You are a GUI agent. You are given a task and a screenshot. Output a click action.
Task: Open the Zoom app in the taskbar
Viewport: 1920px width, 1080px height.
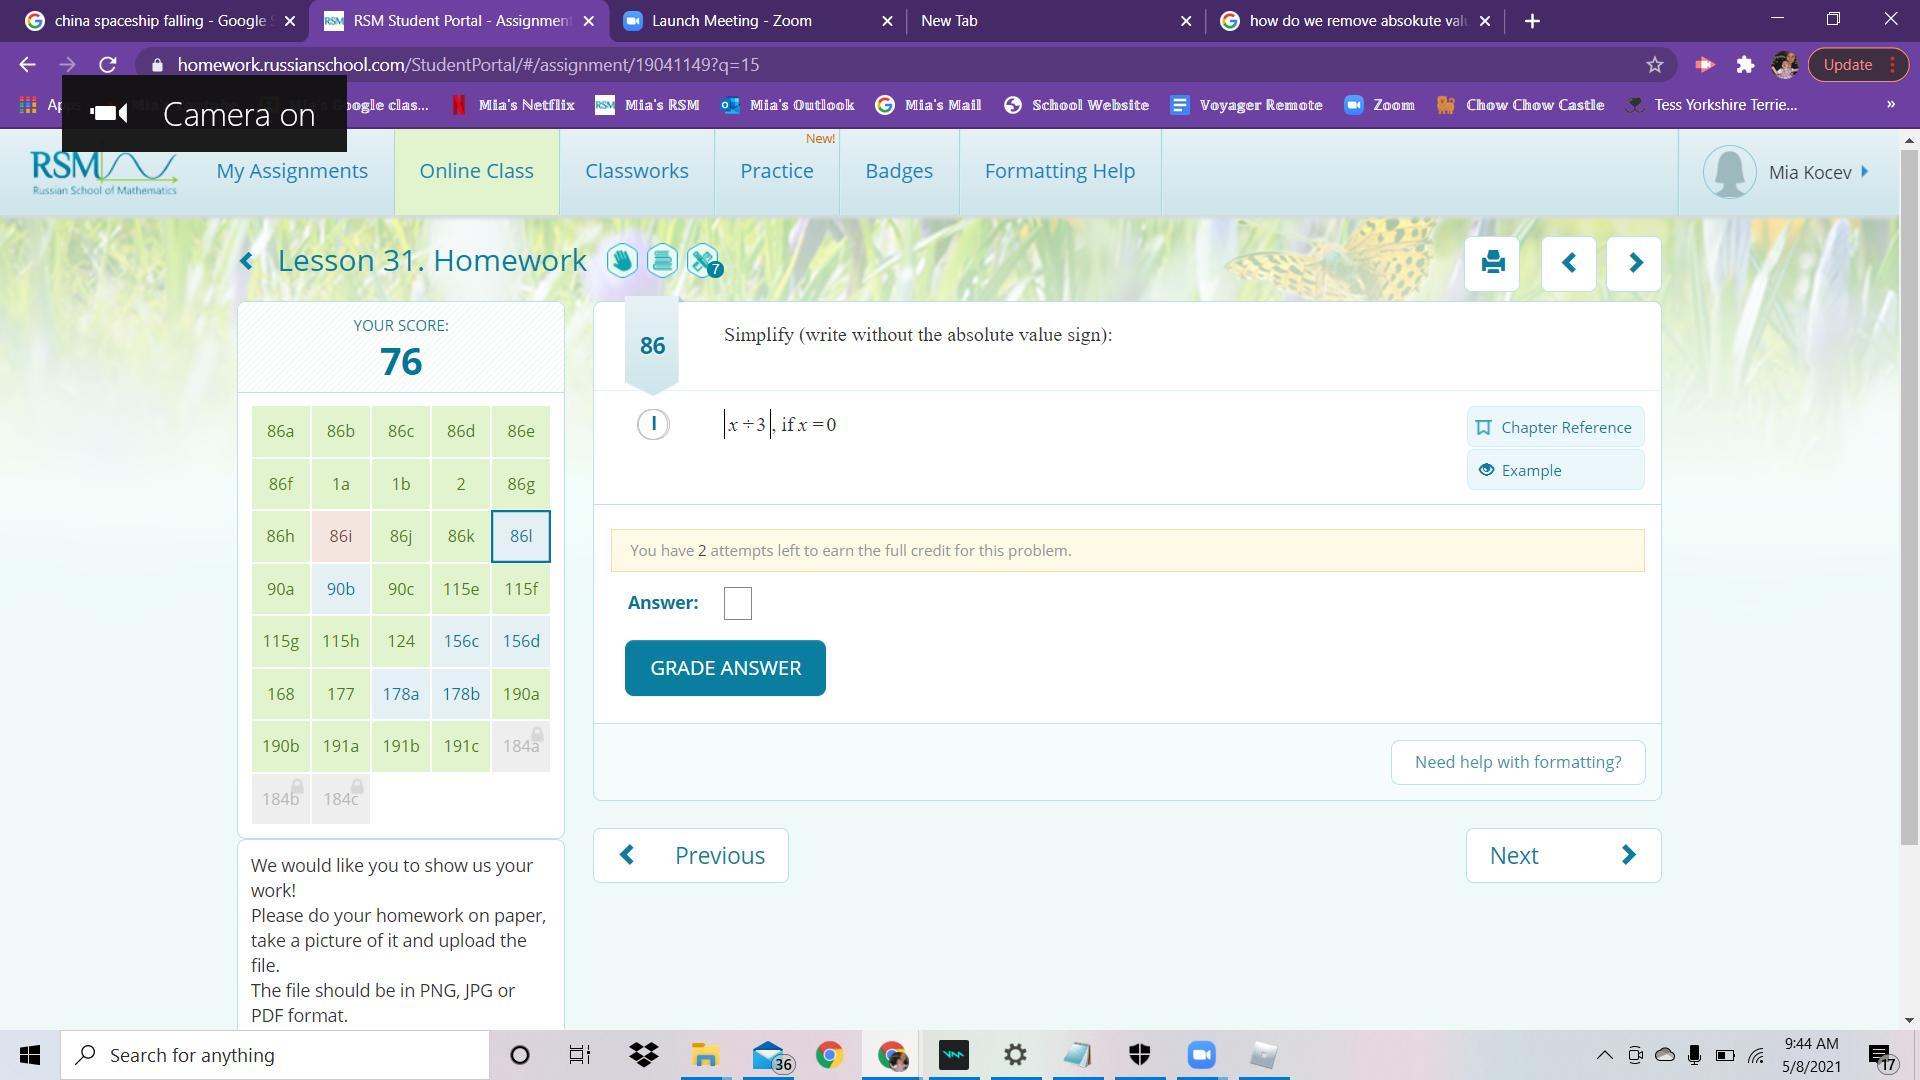[x=1201, y=1055]
